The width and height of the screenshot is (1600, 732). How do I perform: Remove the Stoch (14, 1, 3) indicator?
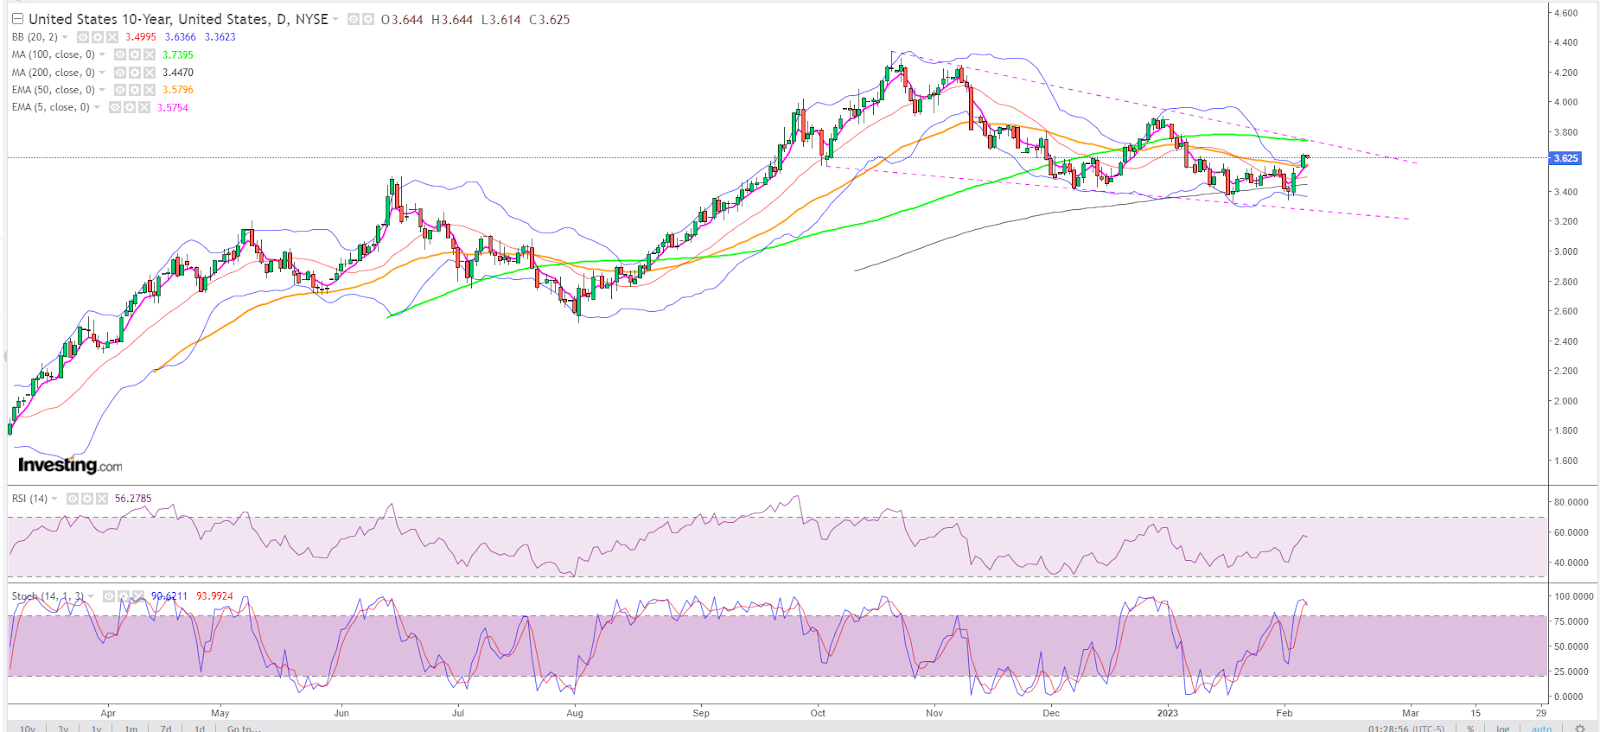tap(138, 596)
